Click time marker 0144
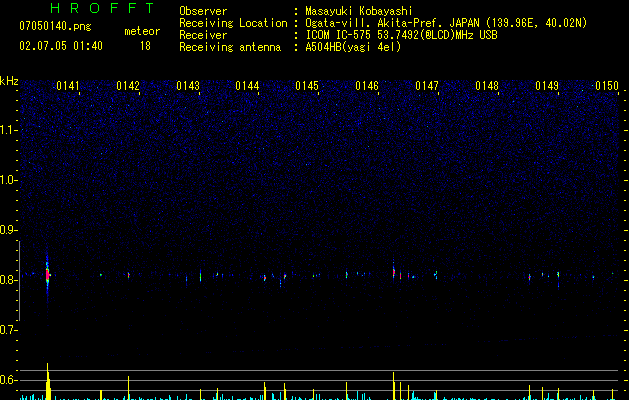629x400 pixels. click(247, 86)
